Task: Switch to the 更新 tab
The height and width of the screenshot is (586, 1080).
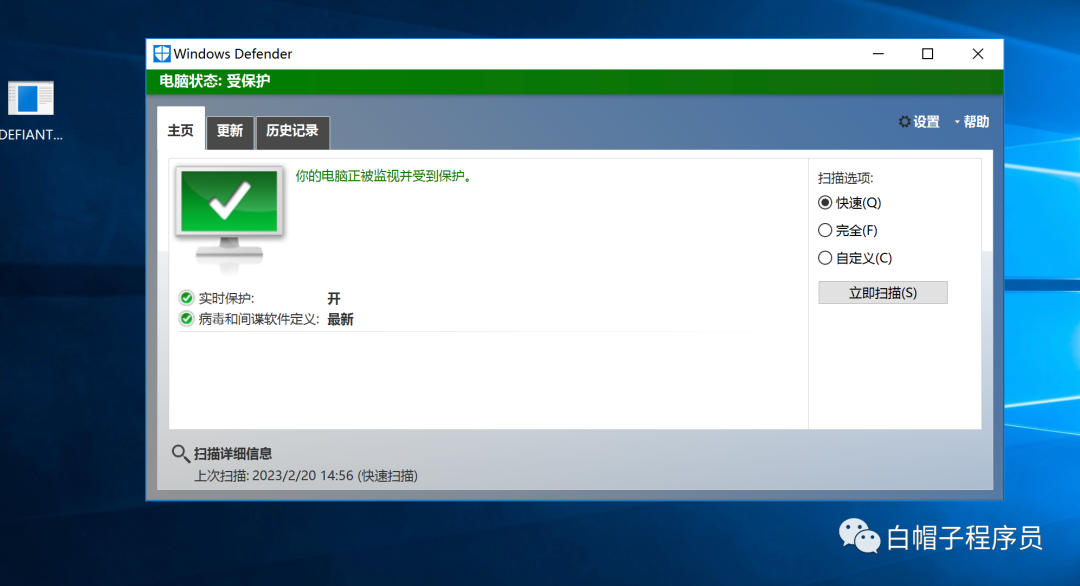Action: click(x=230, y=132)
